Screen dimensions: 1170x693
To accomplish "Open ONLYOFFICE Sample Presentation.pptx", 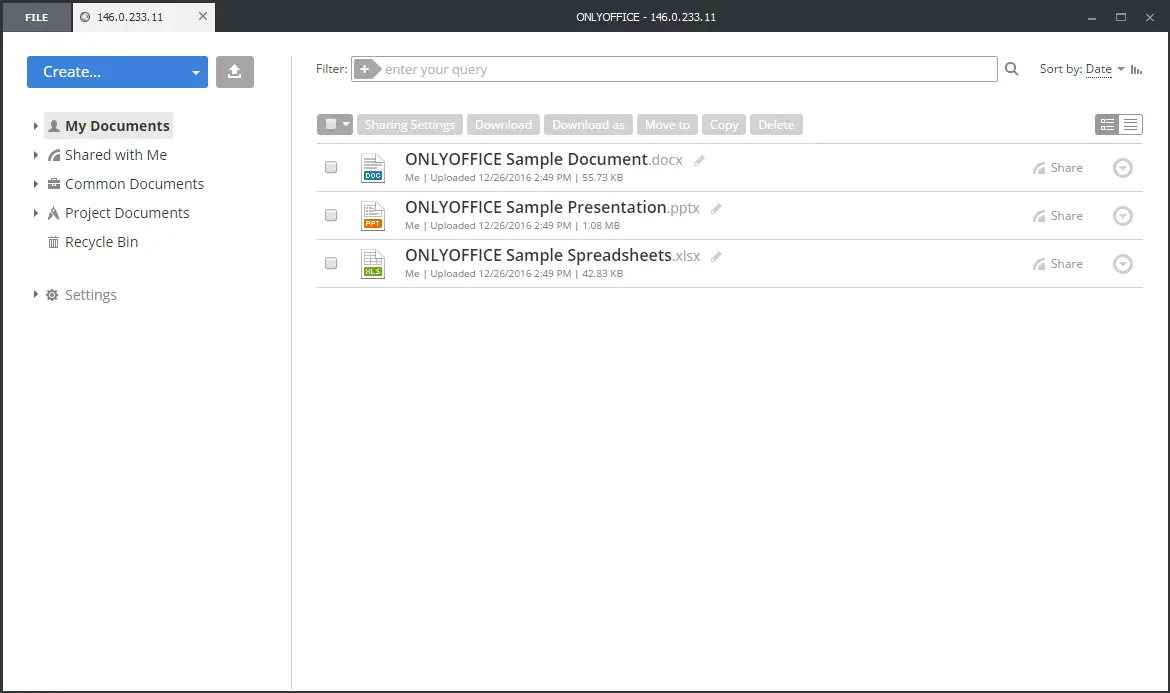I will (x=552, y=207).
